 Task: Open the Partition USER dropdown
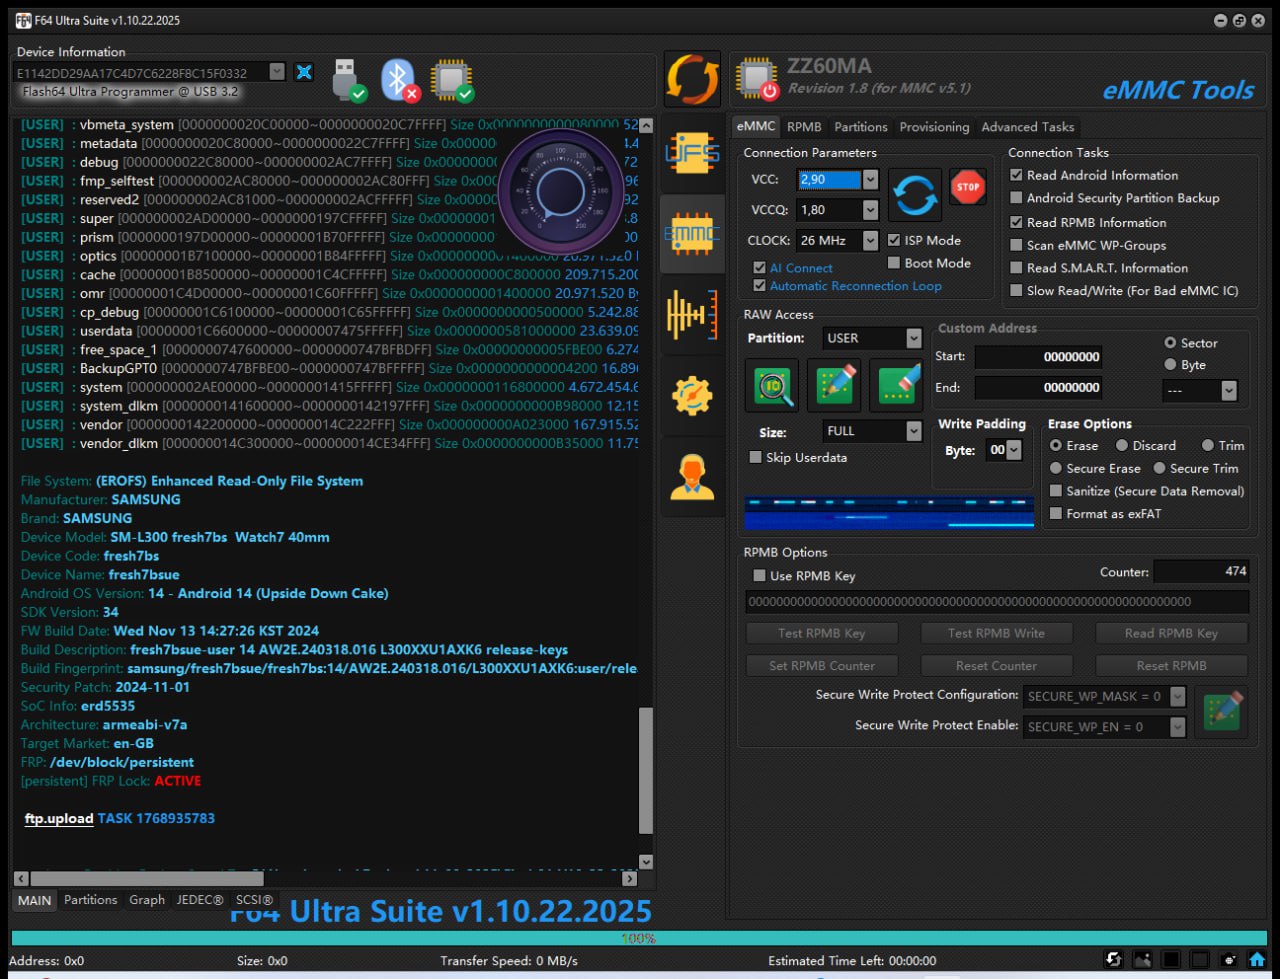pos(913,338)
